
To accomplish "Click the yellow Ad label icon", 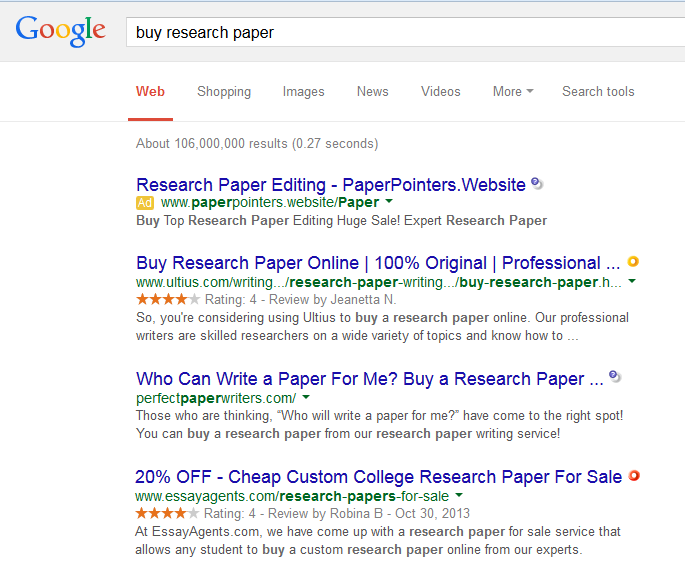I will click(x=145, y=203).
